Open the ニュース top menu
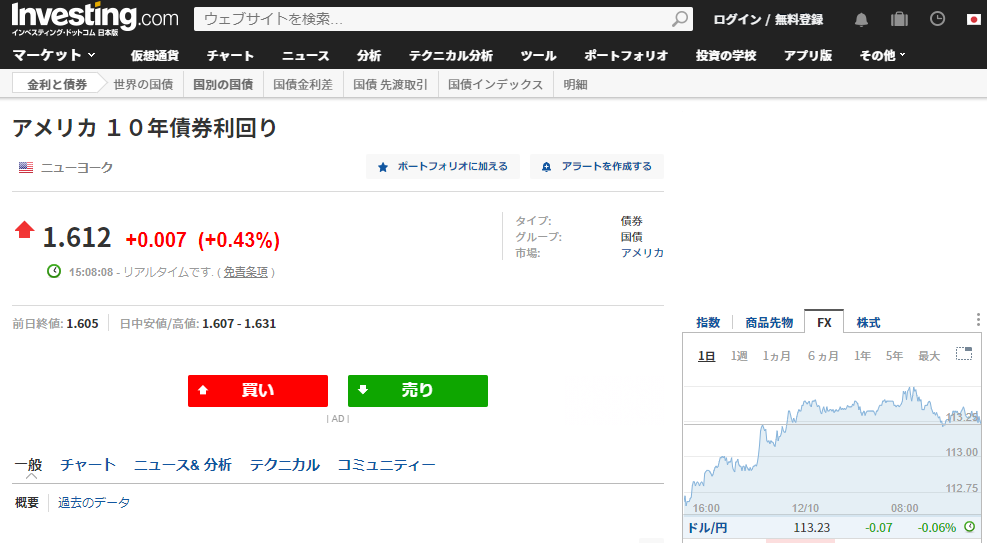This screenshot has width=987, height=543. pyautogui.click(x=305, y=55)
